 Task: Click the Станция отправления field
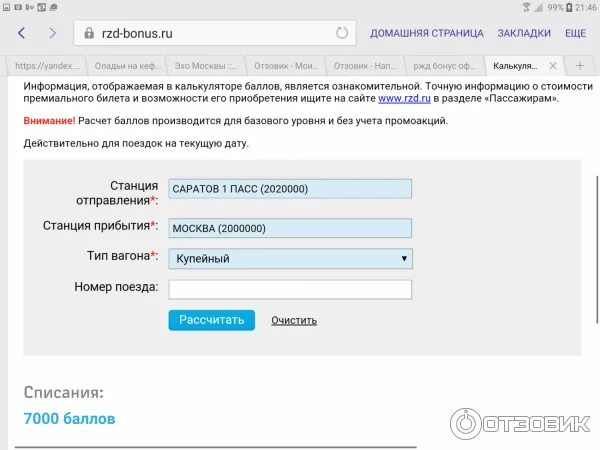(x=290, y=189)
